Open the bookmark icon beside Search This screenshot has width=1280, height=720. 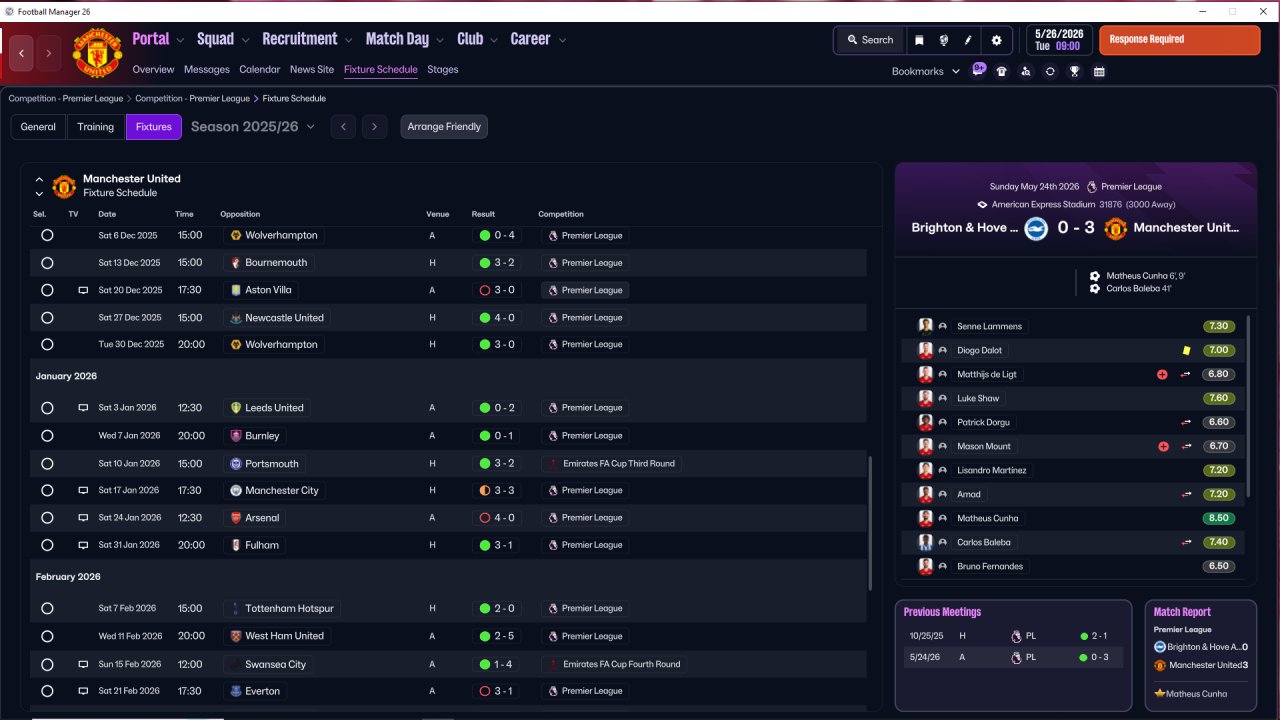(919, 40)
